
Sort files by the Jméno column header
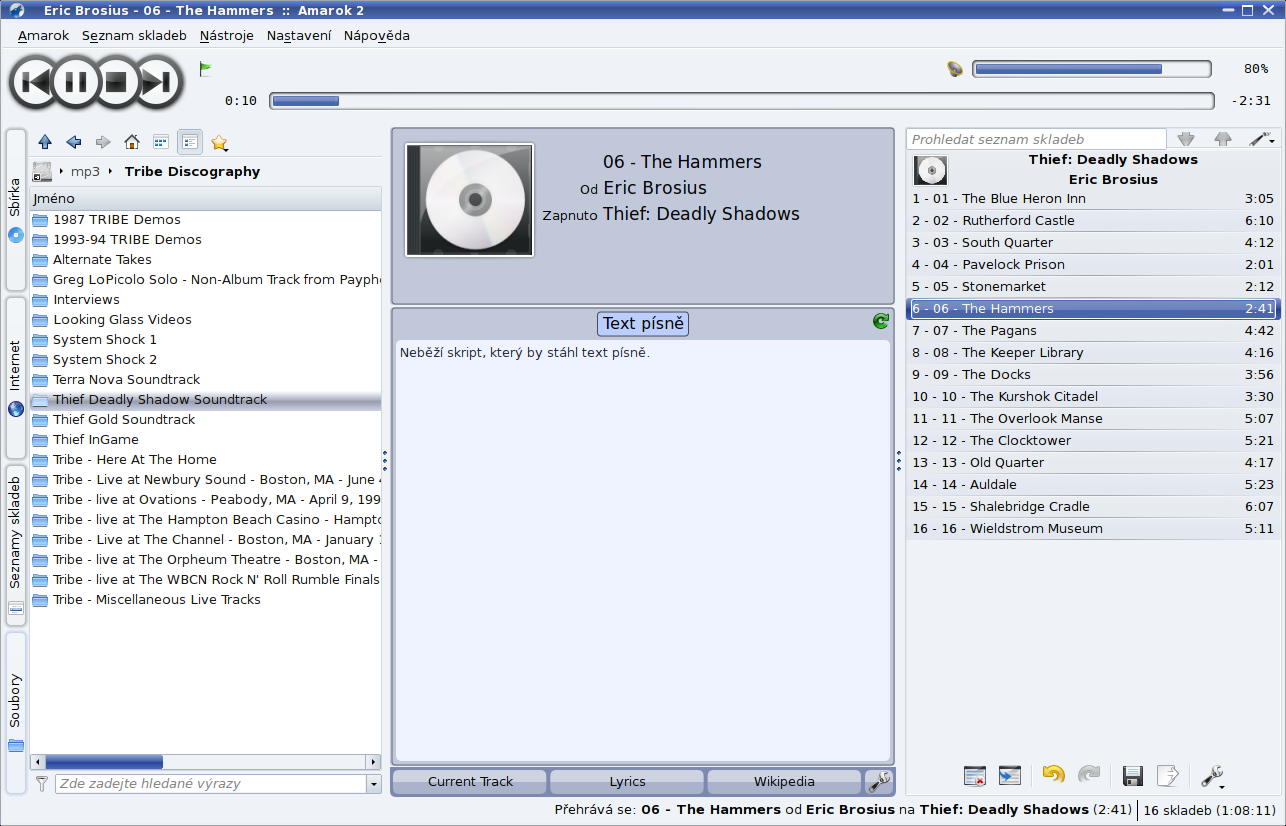205,199
